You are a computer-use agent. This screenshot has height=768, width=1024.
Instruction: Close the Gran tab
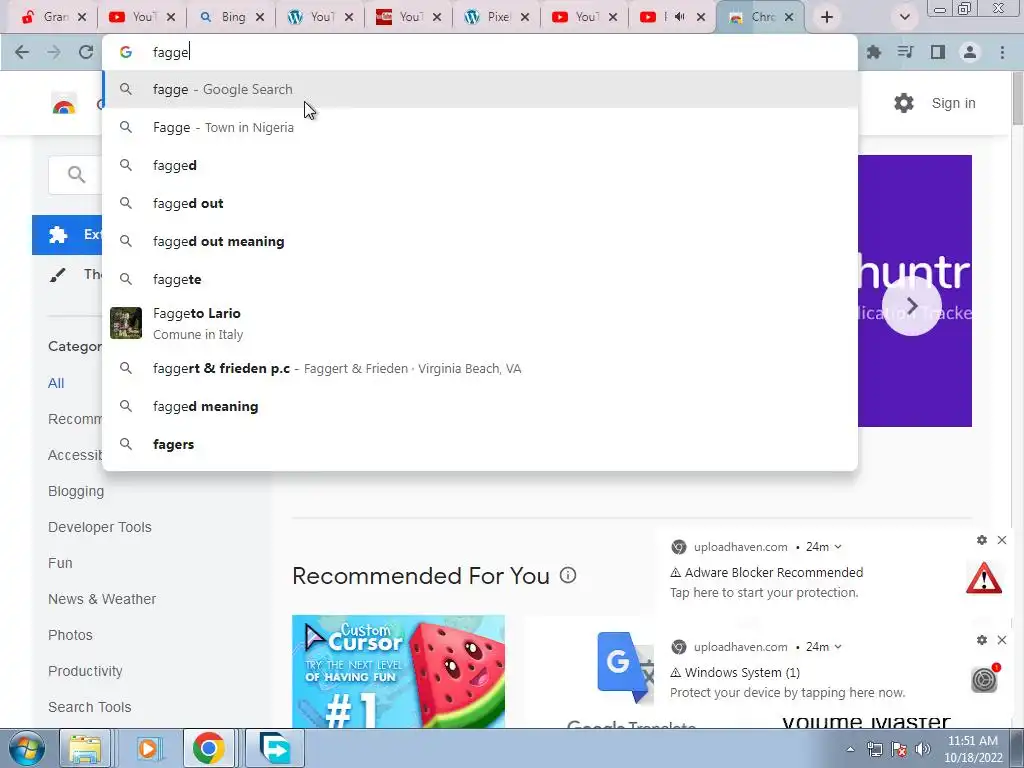(x=82, y=17)
